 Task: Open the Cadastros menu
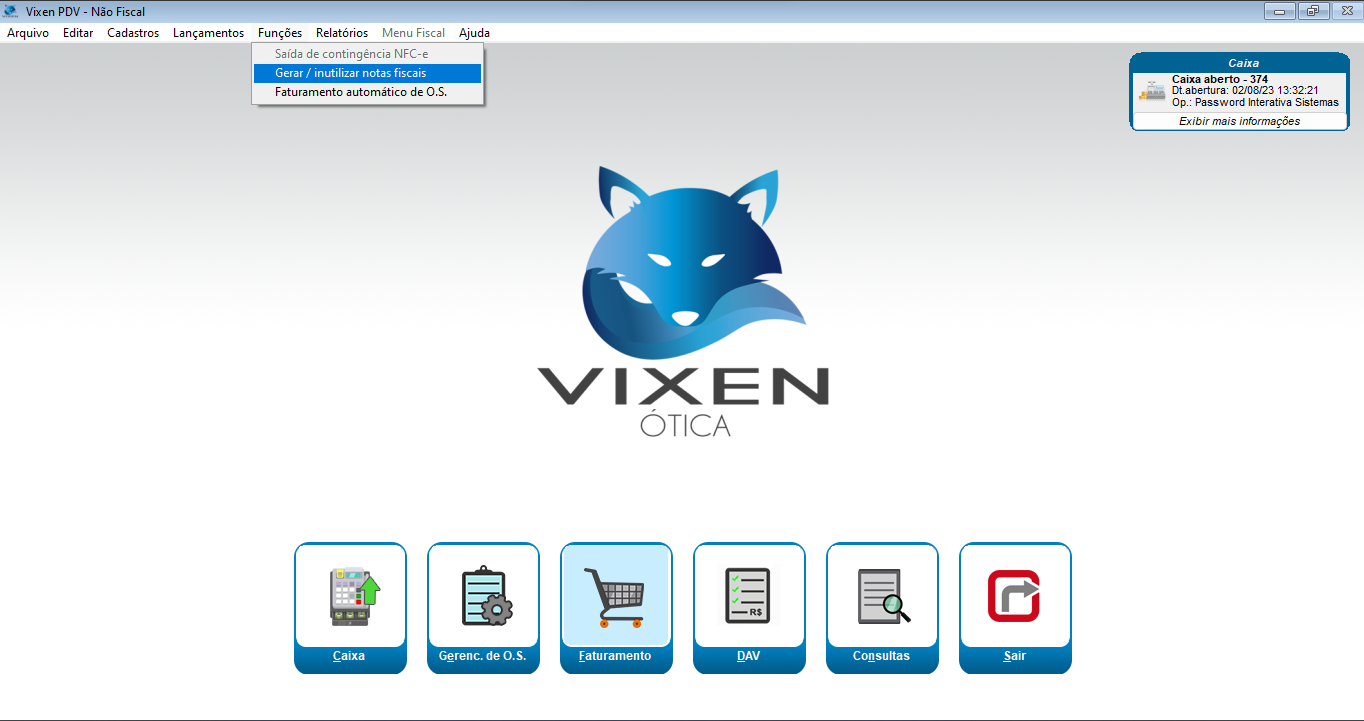(133, 33)
